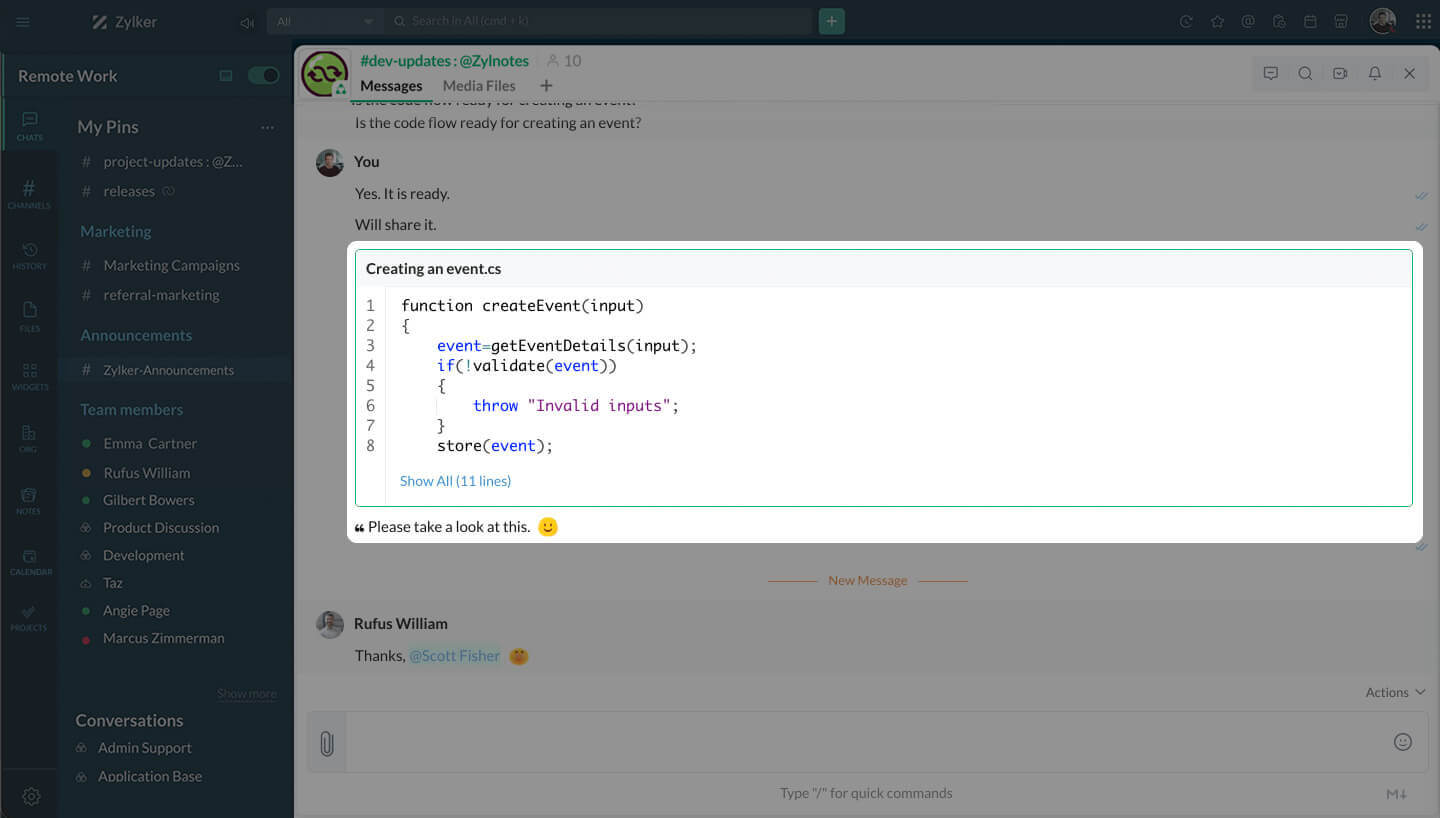Open the Admin Support conversation
Image resolution: width=1440 pixels, height=818 pixels.
(144, 748)
